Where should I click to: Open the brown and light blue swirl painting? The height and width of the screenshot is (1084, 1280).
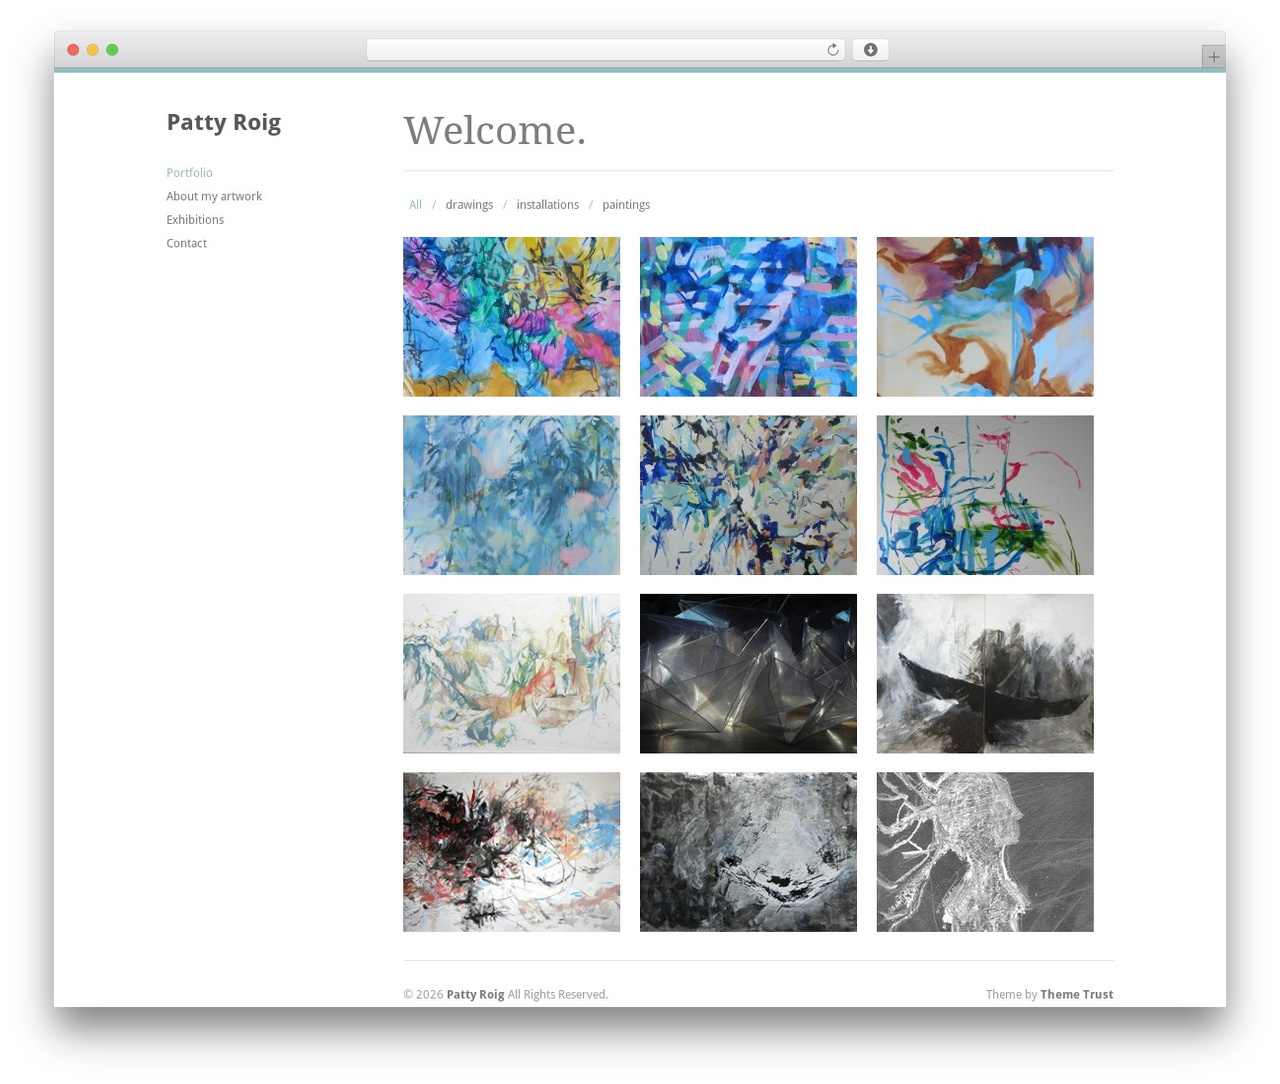tap(985, 317)
